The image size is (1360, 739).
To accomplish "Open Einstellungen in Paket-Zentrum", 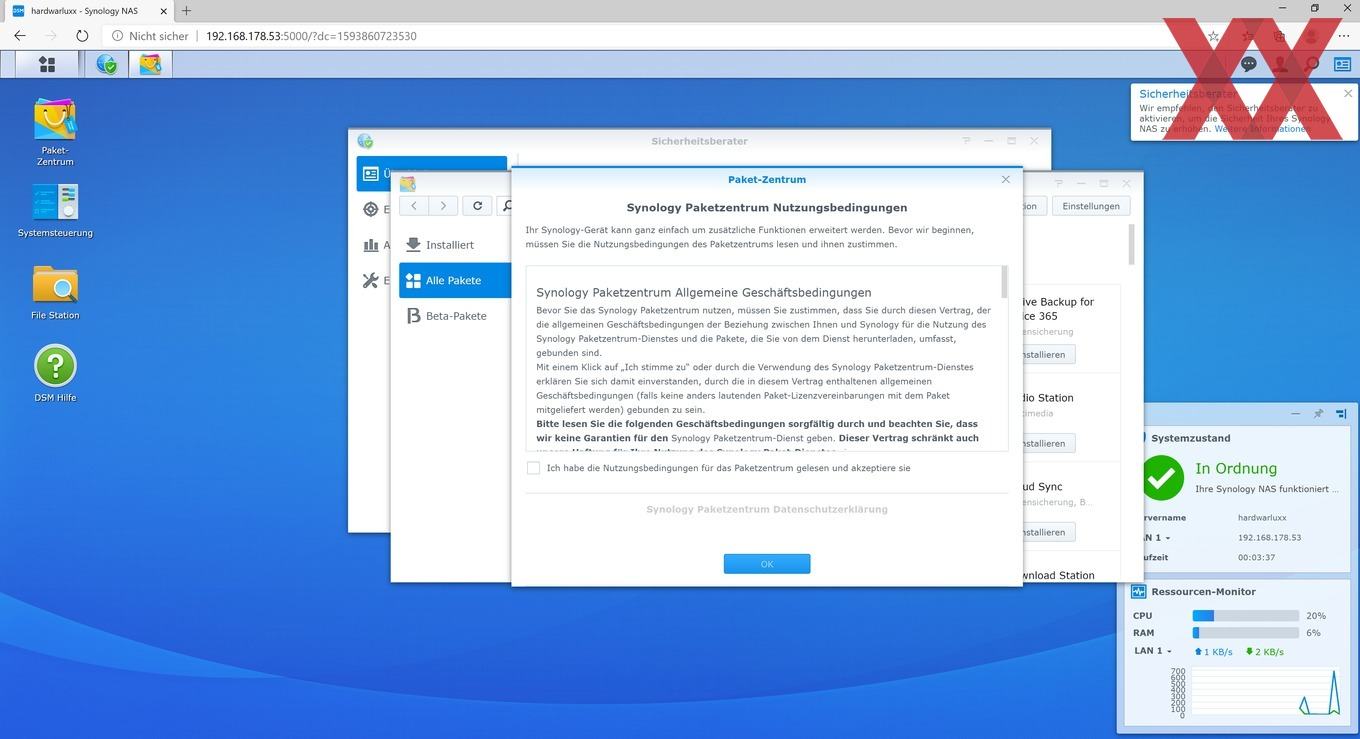I will [x=1091, y=205].
